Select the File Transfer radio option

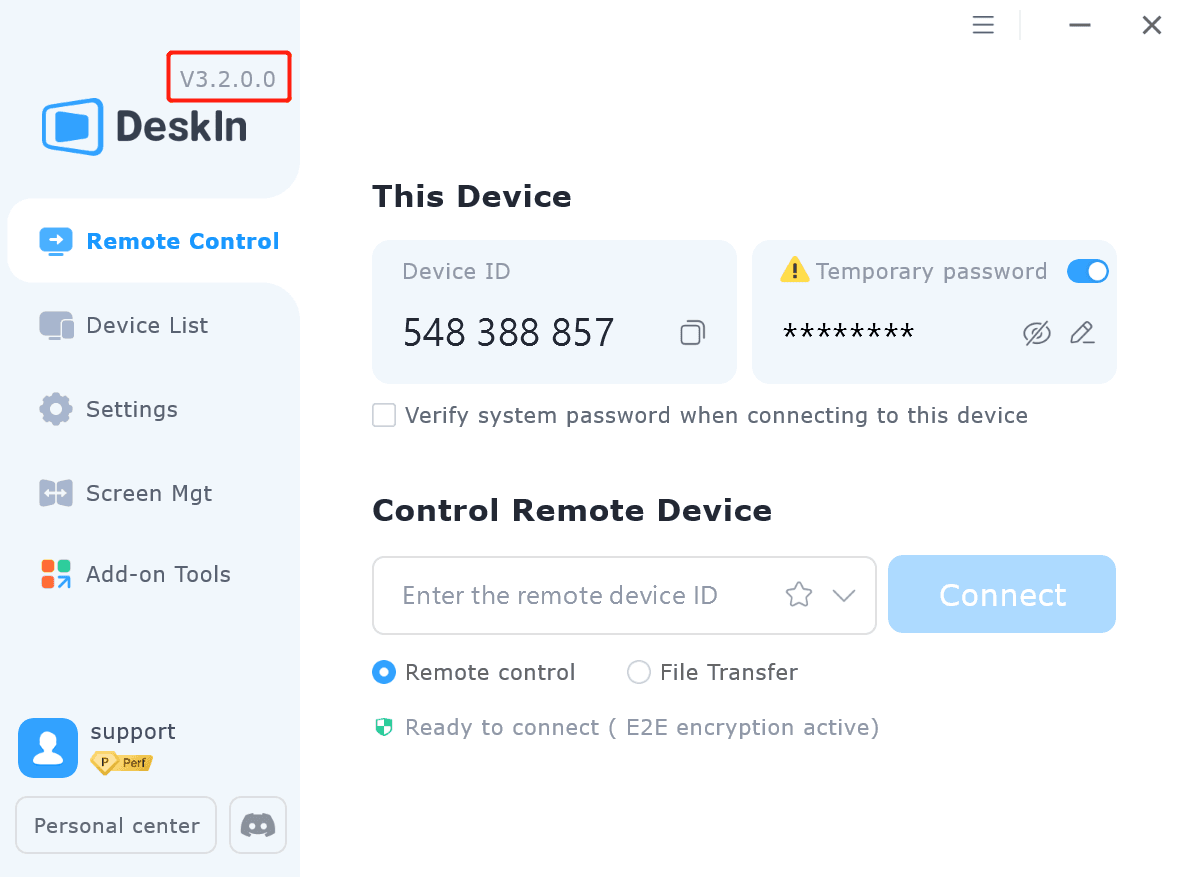click(639, 671)
